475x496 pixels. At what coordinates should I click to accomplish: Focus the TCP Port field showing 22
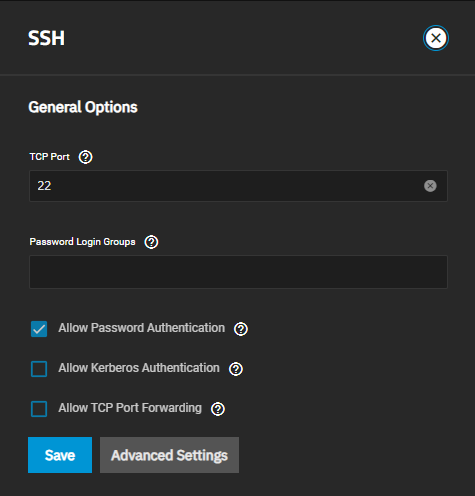(238, 186)
